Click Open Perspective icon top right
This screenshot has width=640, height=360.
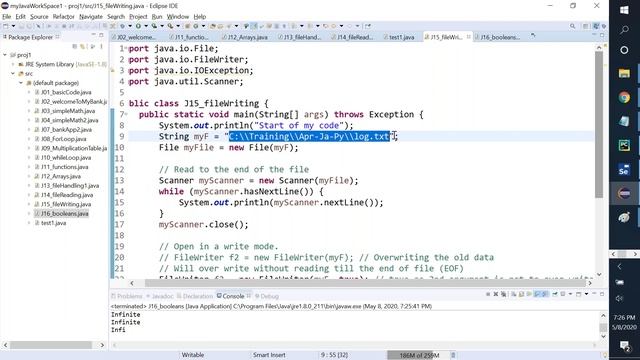pyautogui.click(x=586, y=26)
